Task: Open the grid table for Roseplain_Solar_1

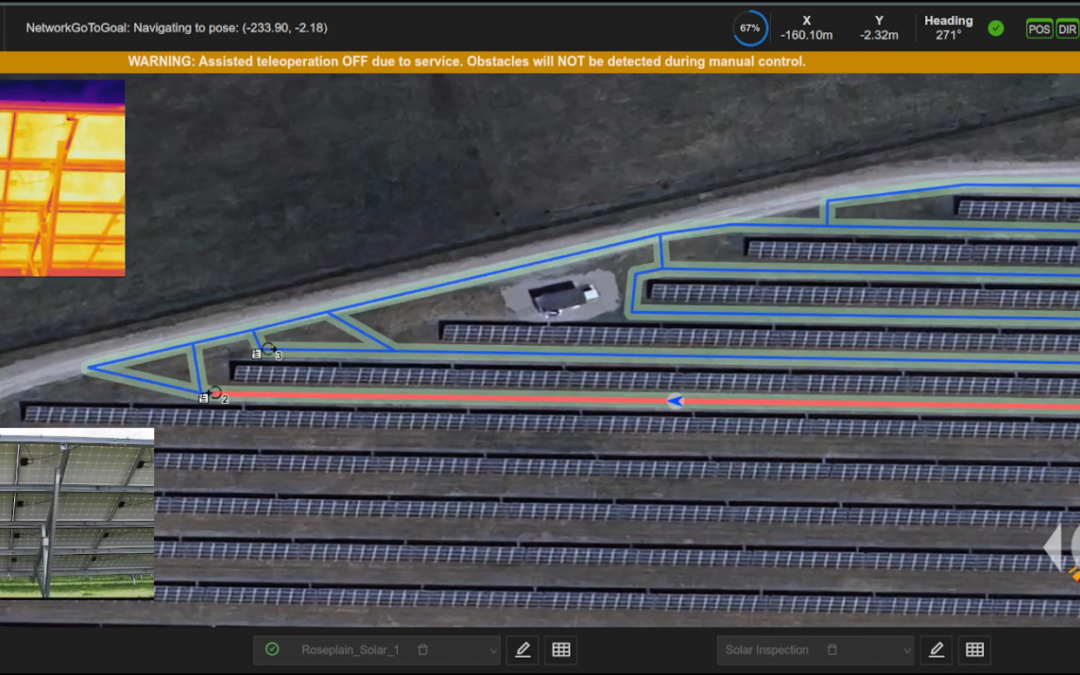Action: click(561, 650)
